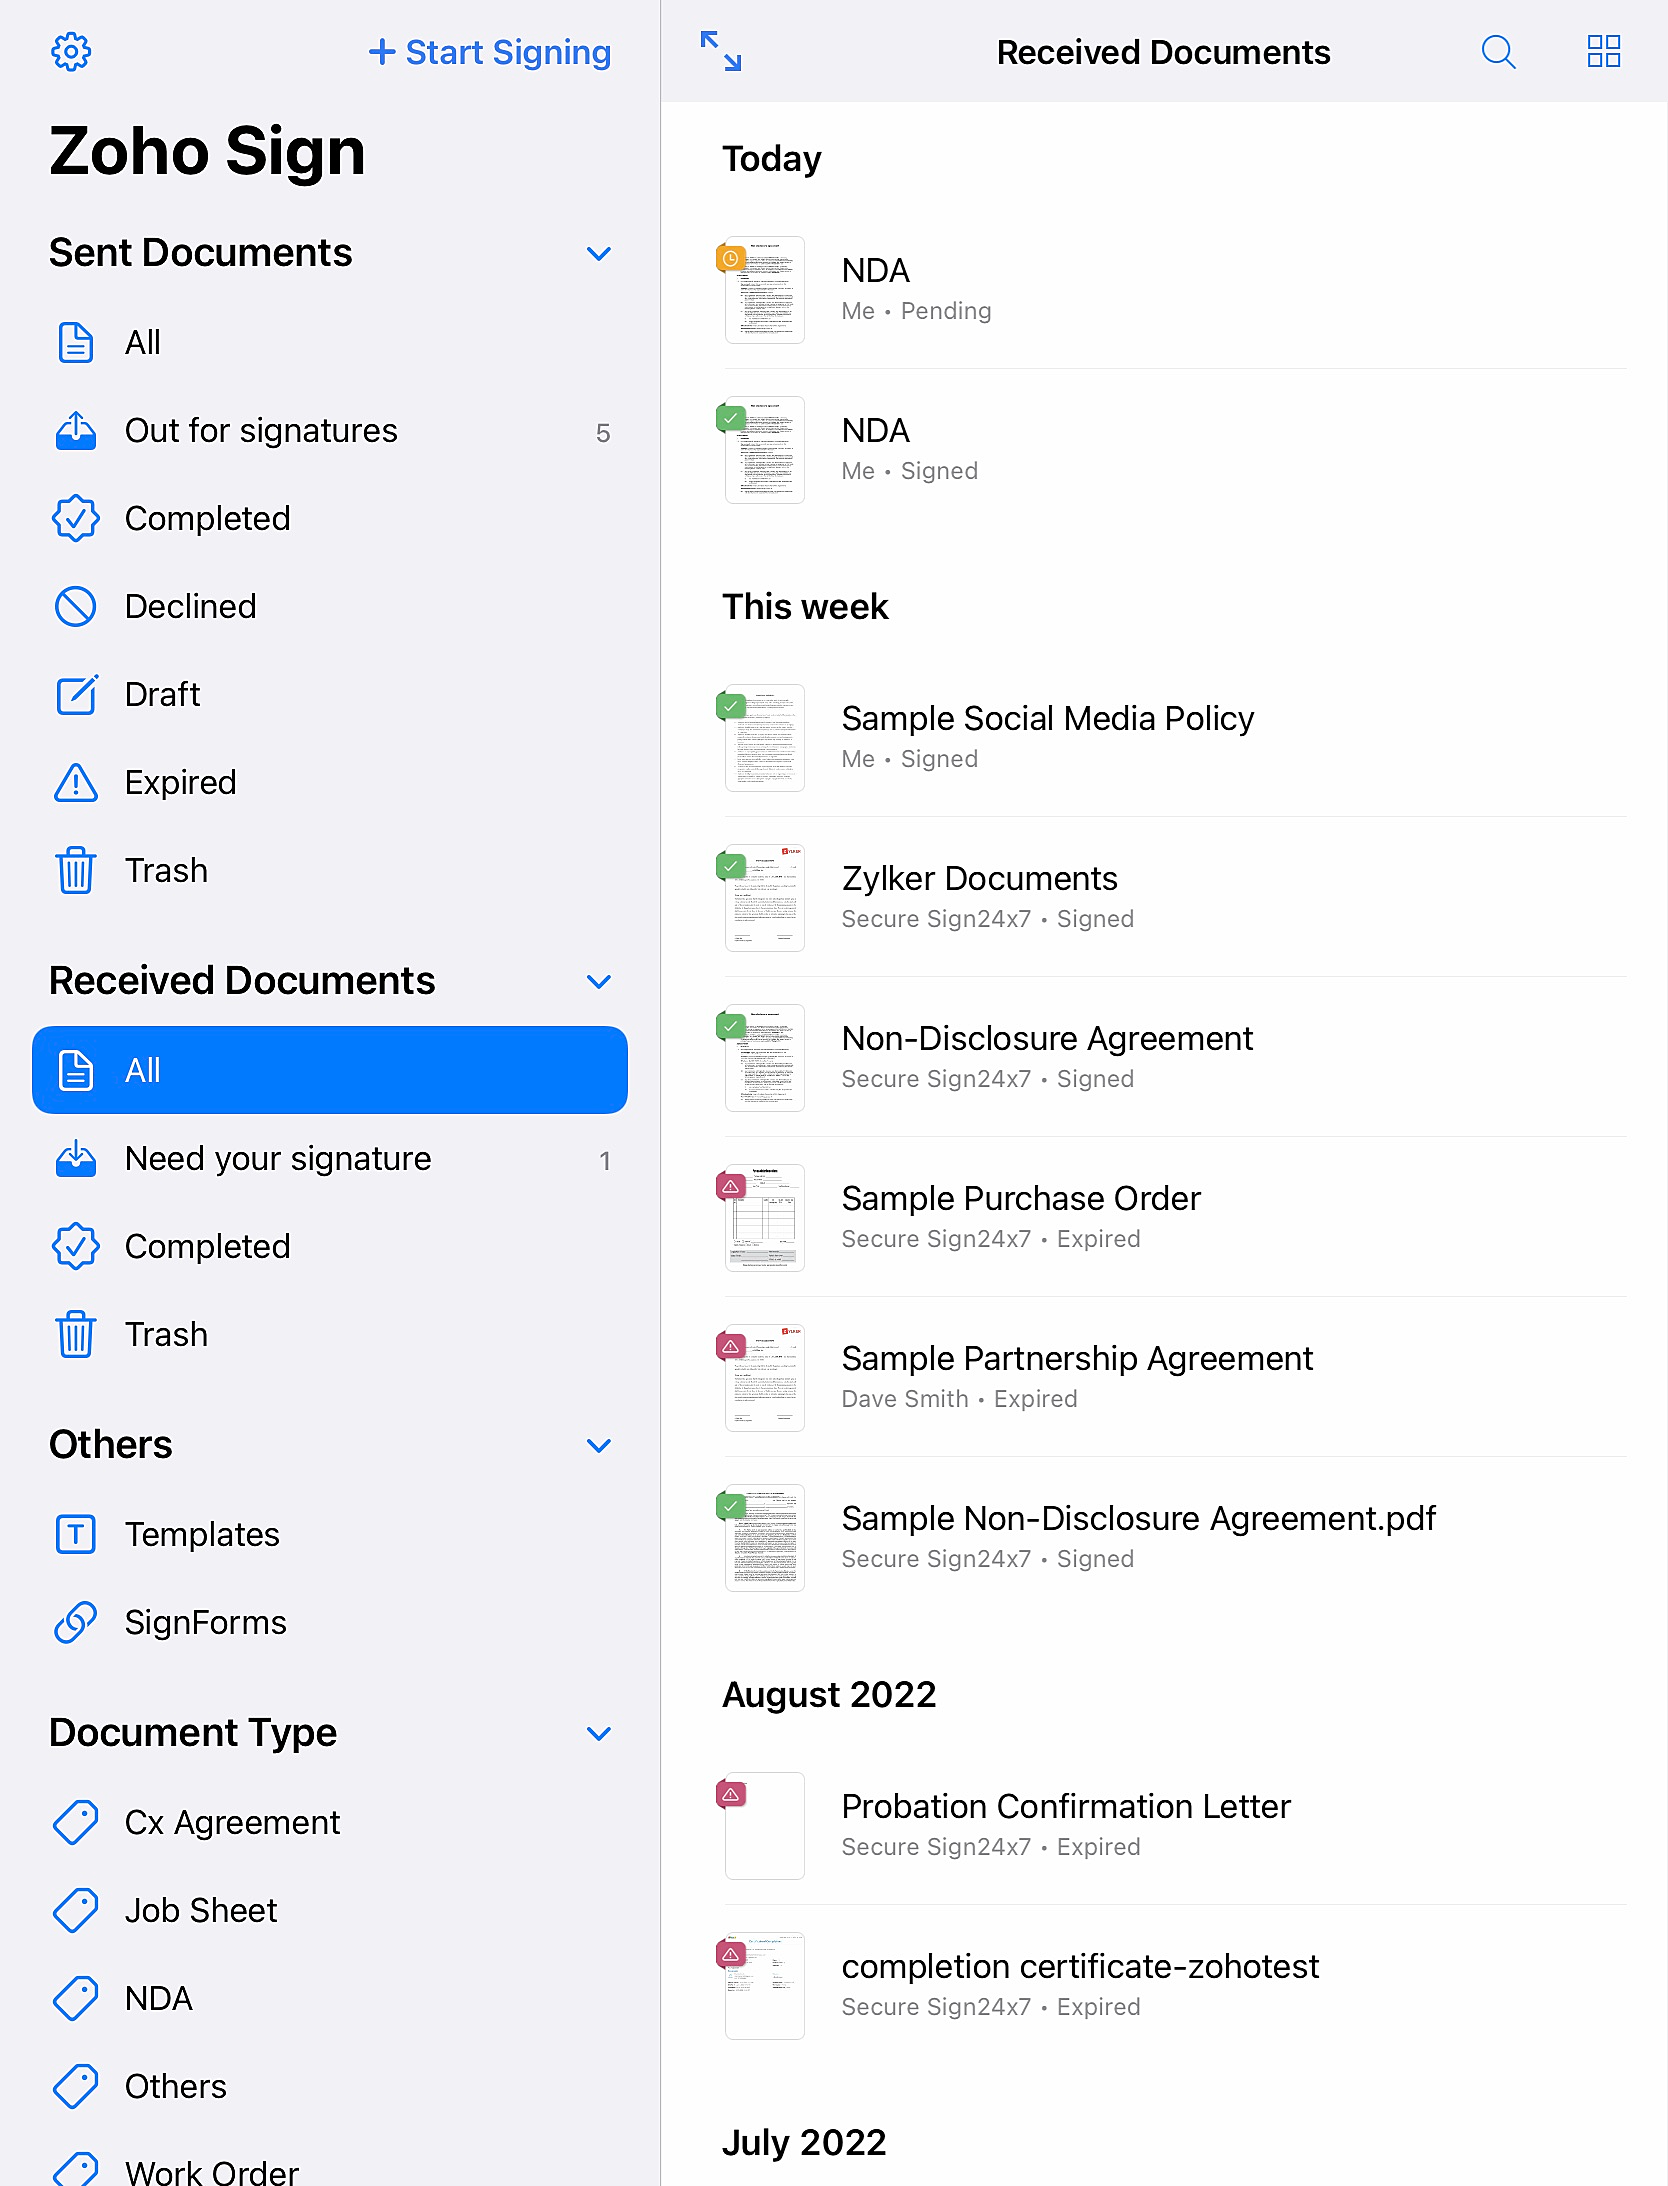Open the Non-Disclosure Agreement thumbnail
Viewport: 1668px width, 2186px height.
coord(765,1058)
